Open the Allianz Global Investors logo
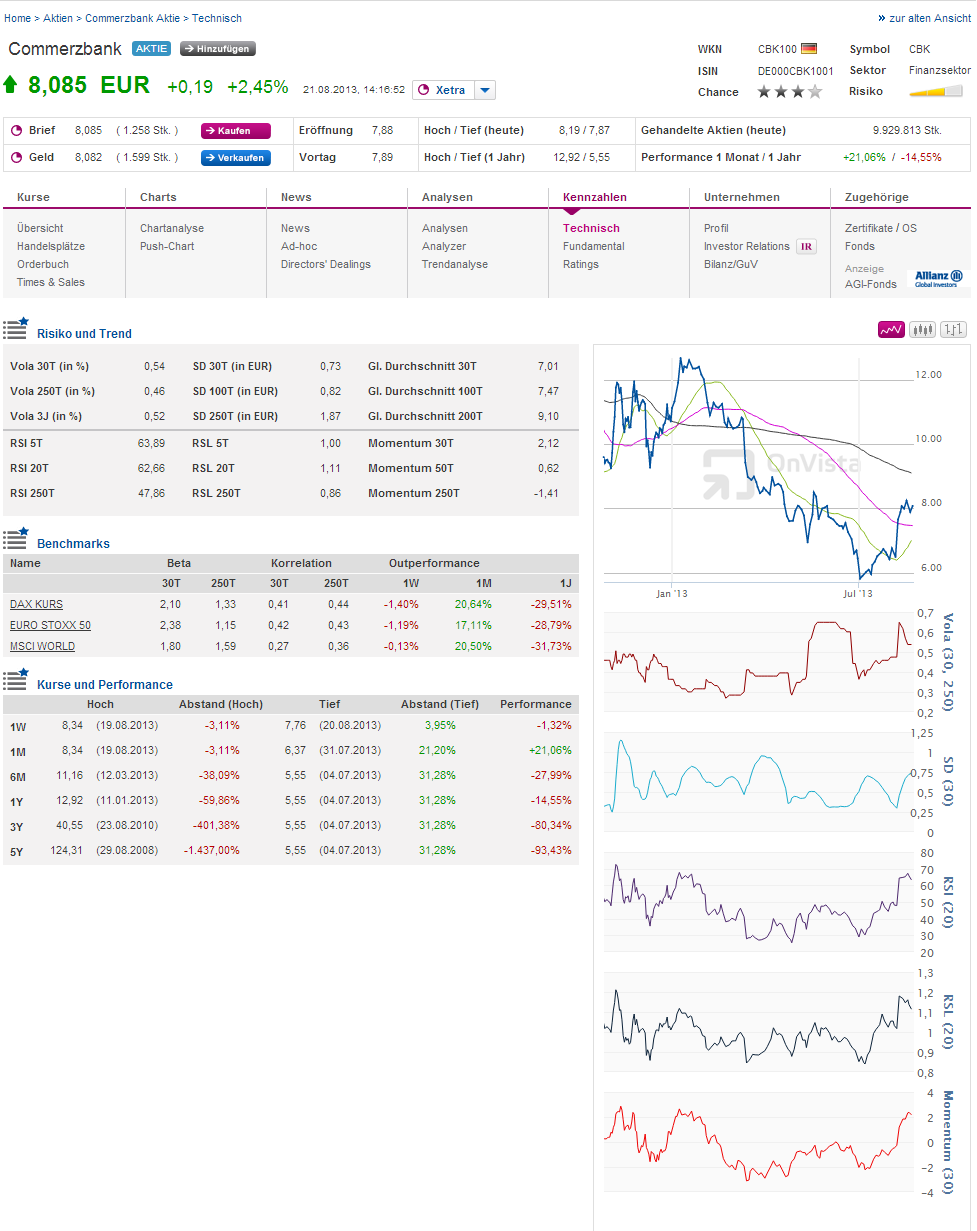The image size is (977, 1231). pyautogui.click(x=938, y=279)
